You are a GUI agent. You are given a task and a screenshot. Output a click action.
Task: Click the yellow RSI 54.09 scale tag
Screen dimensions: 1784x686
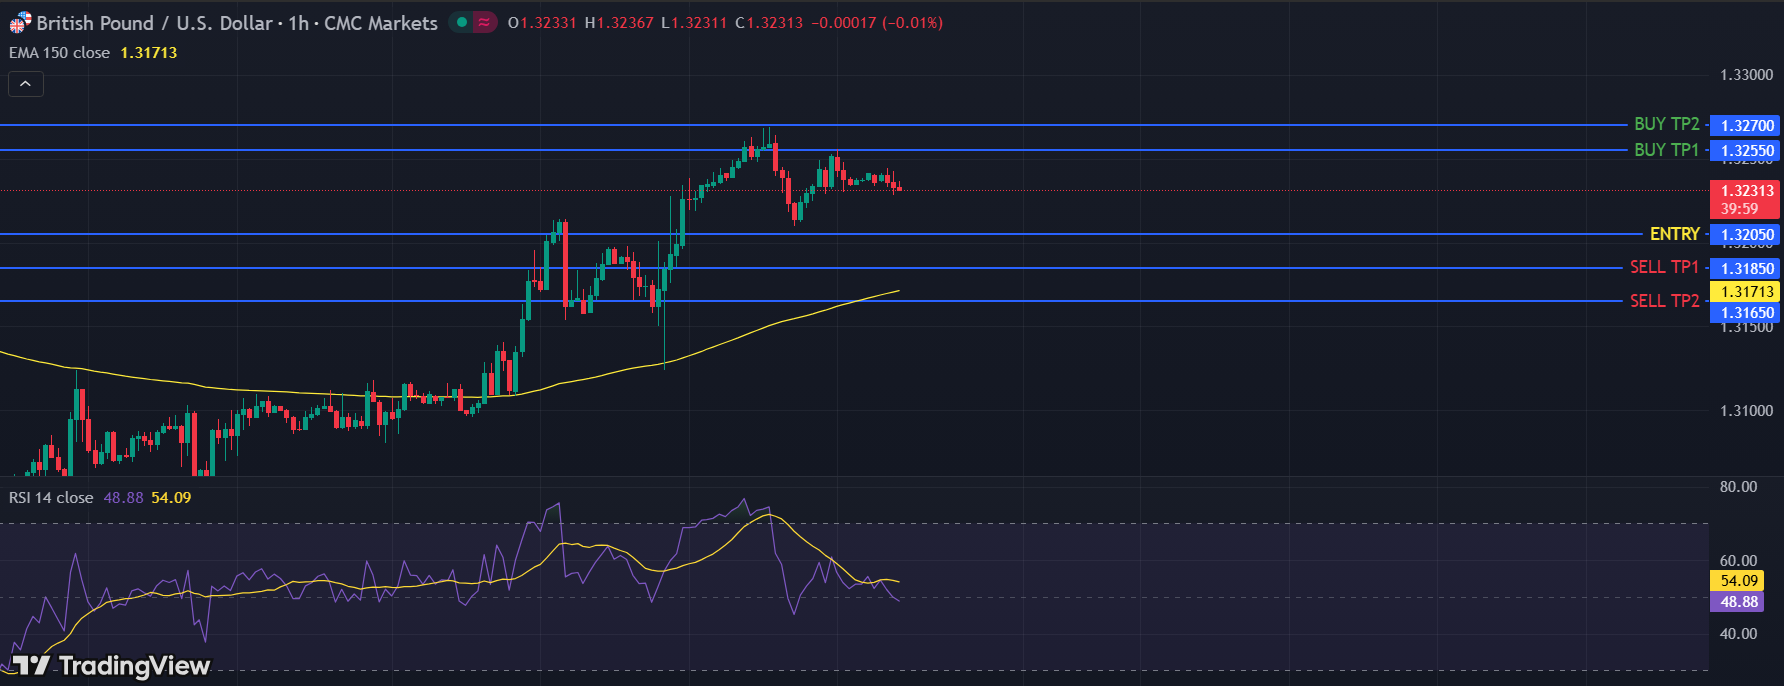pyautogui.click(x=1738, y=580)
